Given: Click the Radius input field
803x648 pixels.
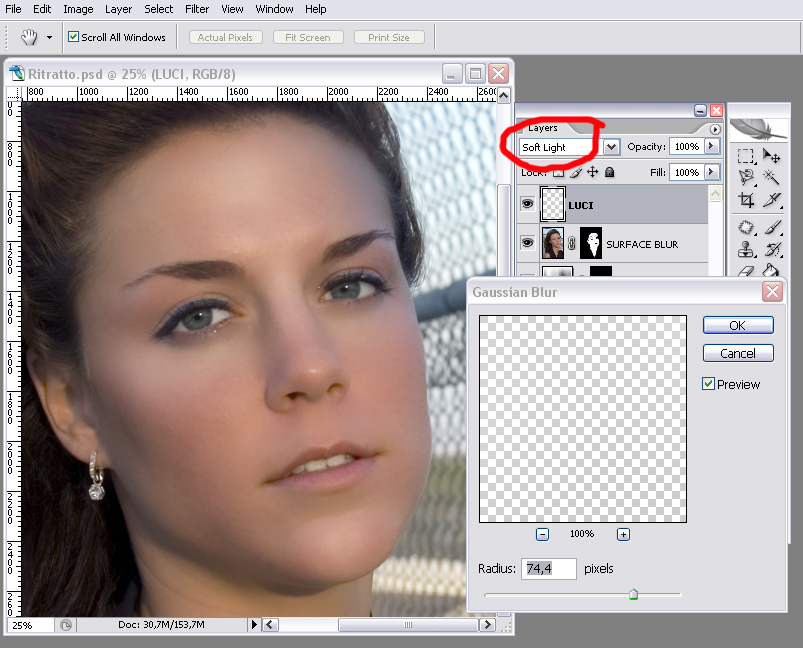Looking at the screenshot, I should pos(548,569).
